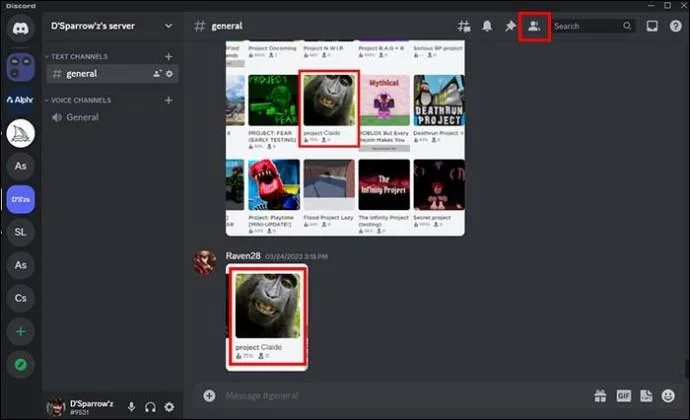This screenshot has height=420, width=690.
Task: Open the Cs server icon
Action: tap(20, 298)
